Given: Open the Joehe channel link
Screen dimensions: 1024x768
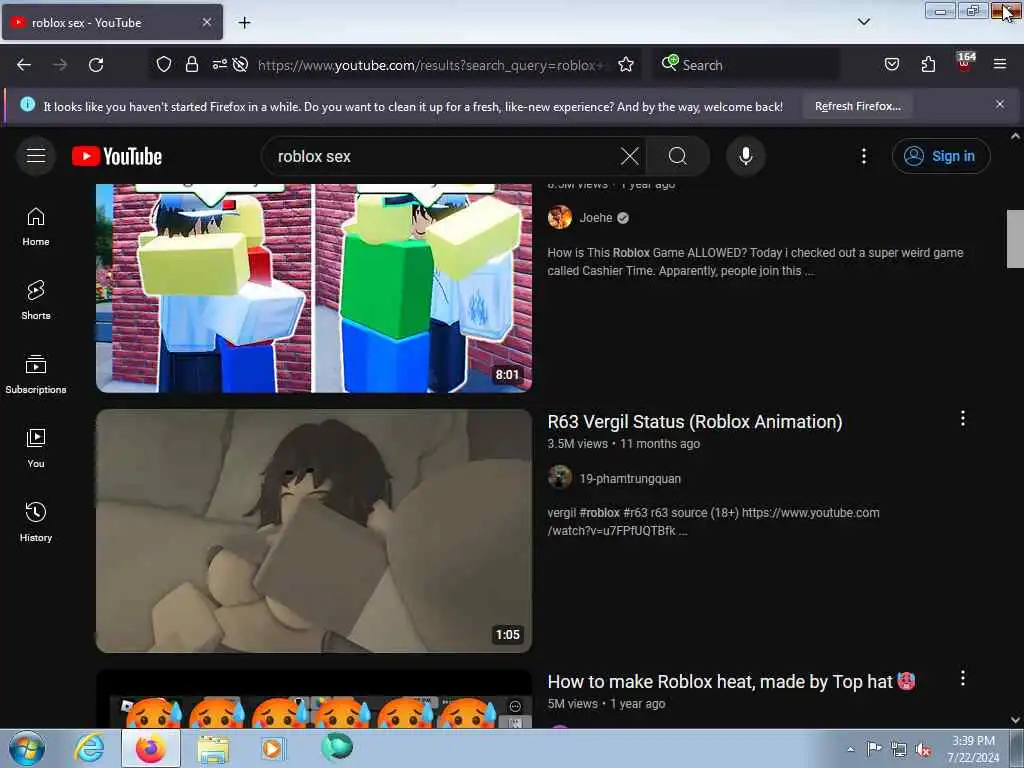Looking at the screenshot, I should click(596, 217).
